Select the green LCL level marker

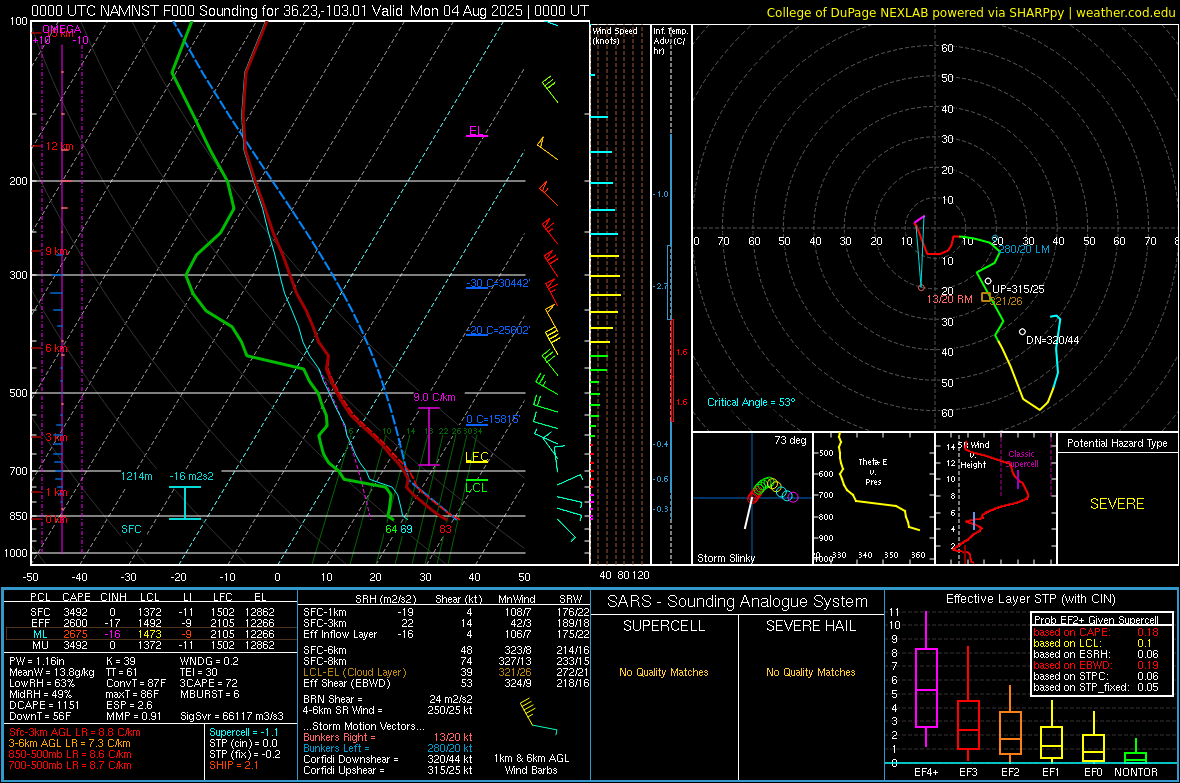476,487
